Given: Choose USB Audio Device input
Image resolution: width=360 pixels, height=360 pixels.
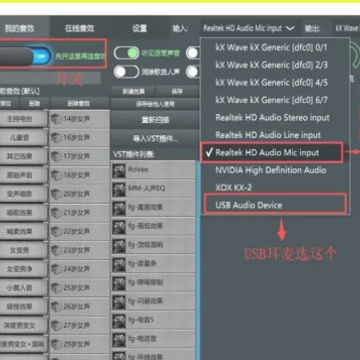Looking at the screenshot, I should click(x=275, y=205).
